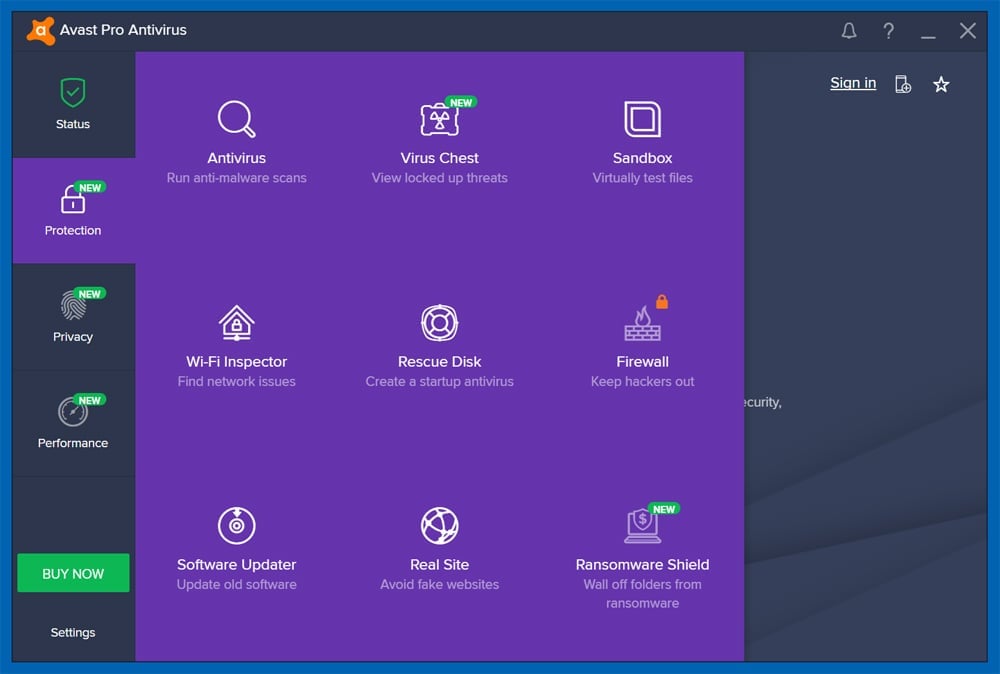Click 'Create a startup antivirus' text
Image resolution: width=1000 pixels, height=674 pixels.
click(439, 381)
